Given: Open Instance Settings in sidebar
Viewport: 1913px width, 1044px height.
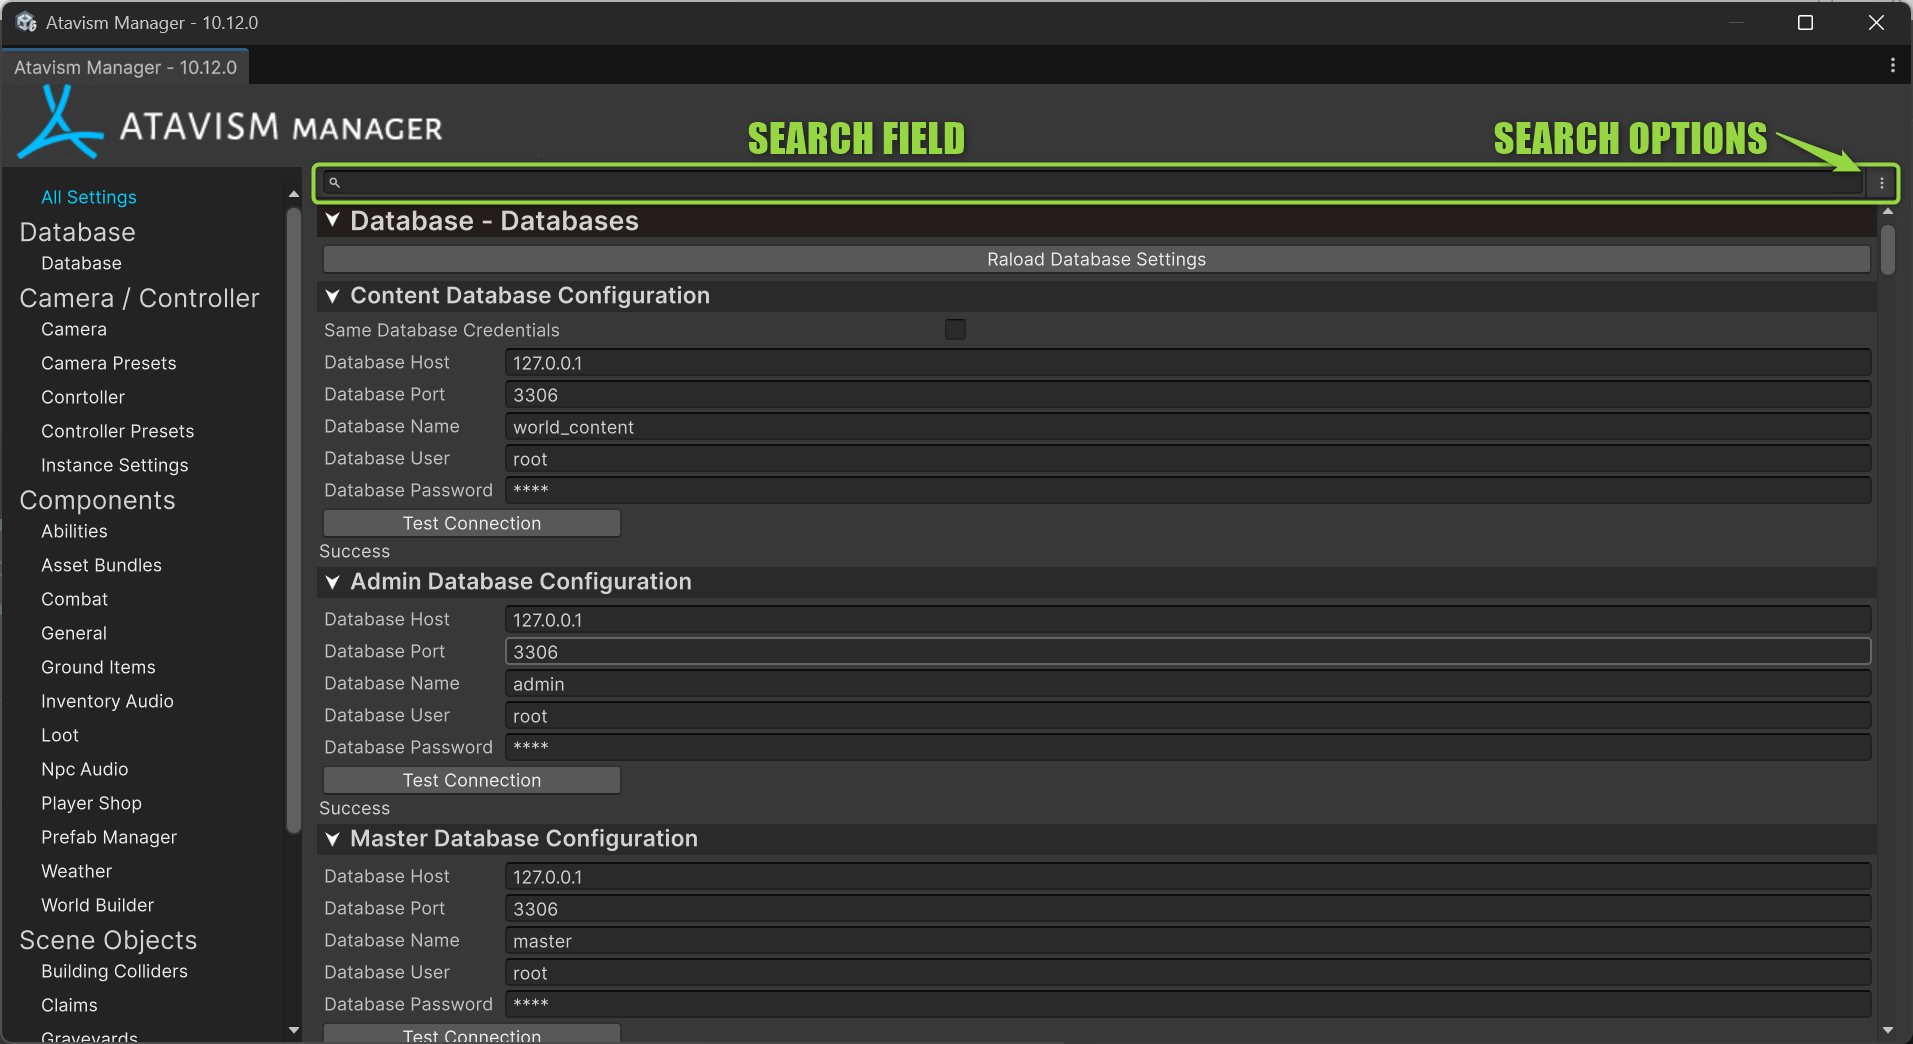Looking at the screenshot, I should (115, 465).
